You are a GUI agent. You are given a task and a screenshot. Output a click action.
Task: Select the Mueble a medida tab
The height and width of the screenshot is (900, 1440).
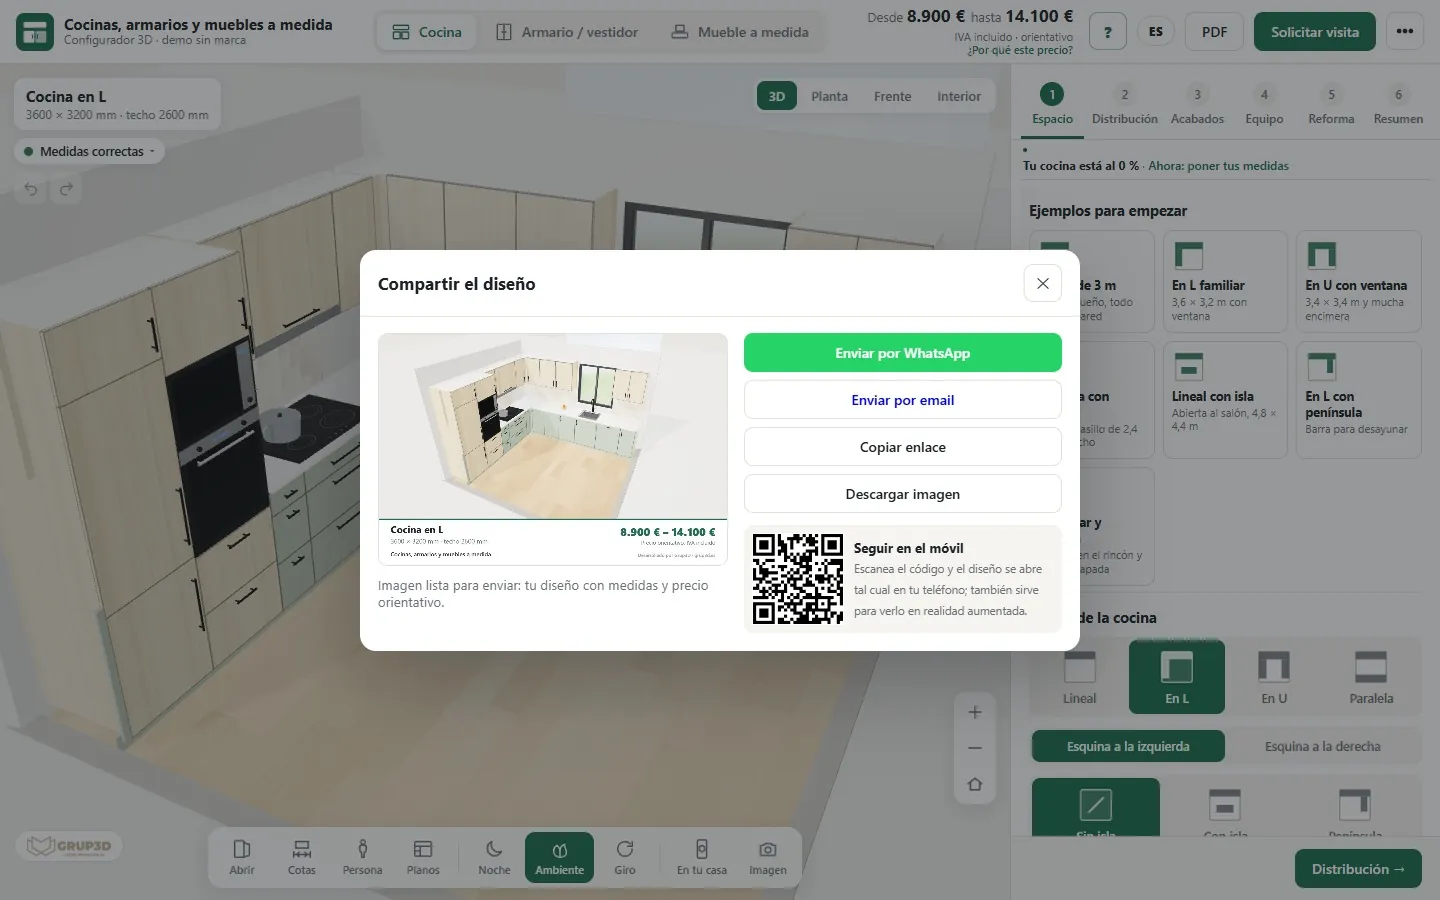click(739, 32)
